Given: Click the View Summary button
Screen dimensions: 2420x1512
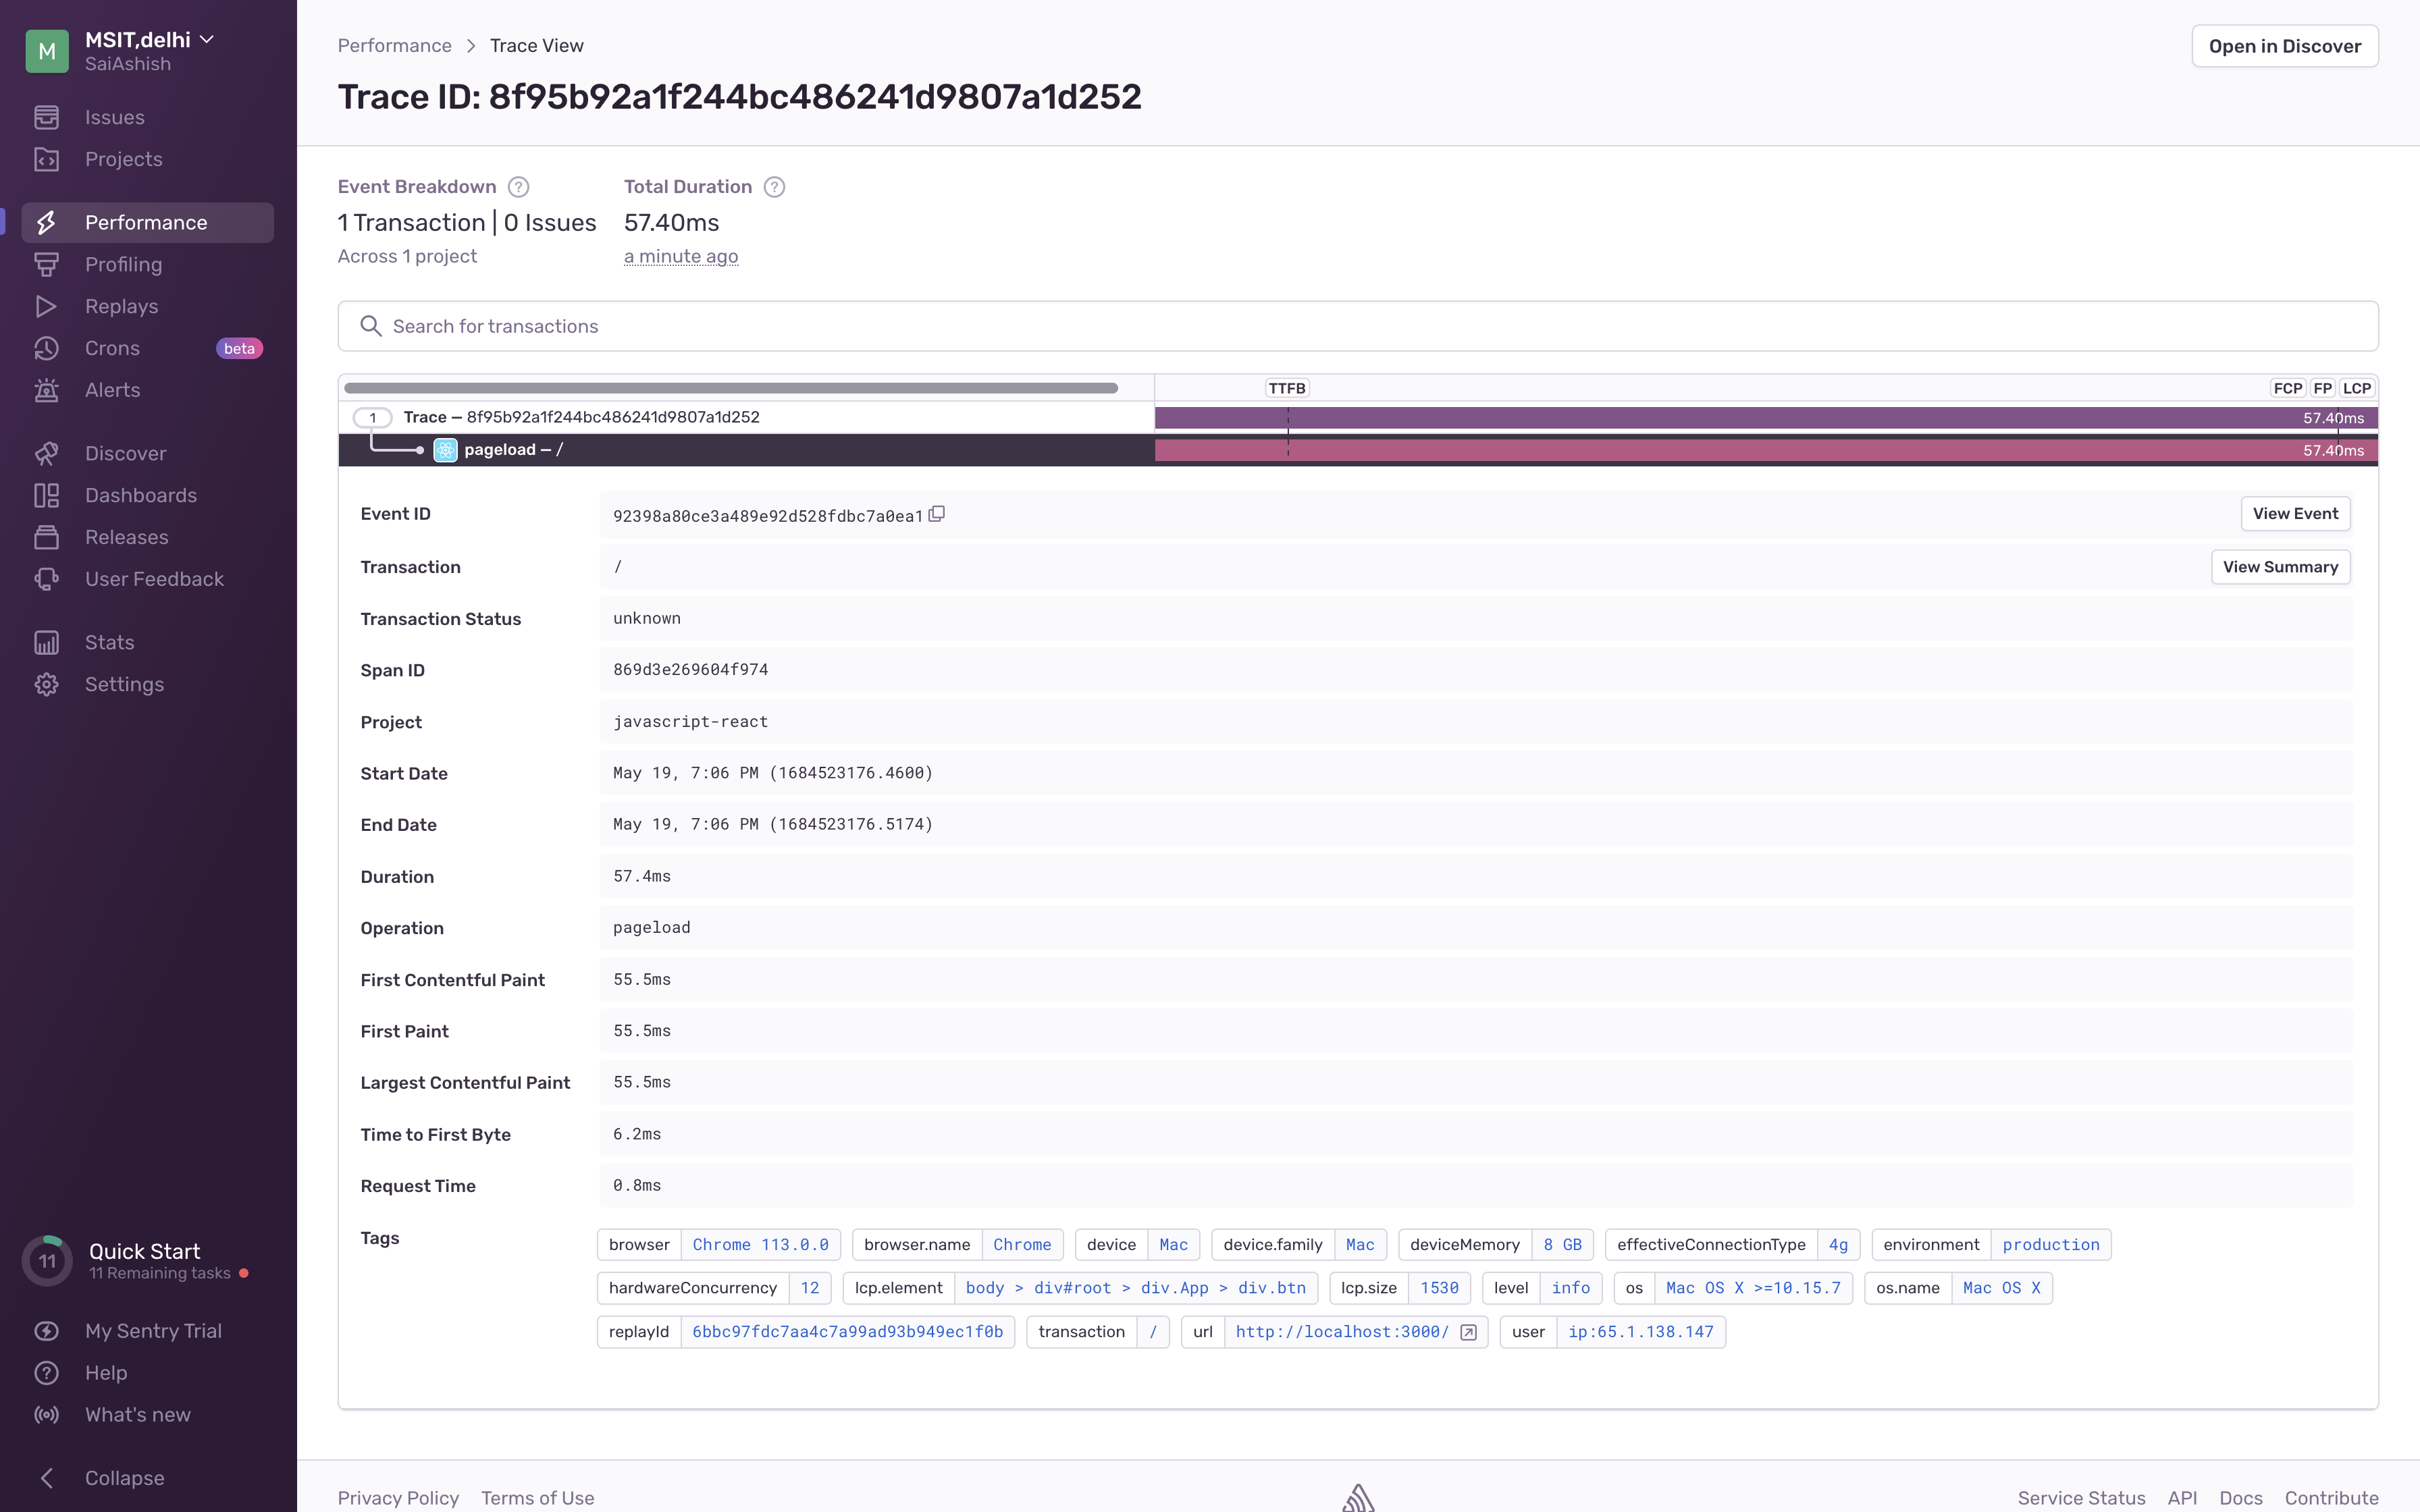Looking at the screenshot, I should pos(2280,566).
